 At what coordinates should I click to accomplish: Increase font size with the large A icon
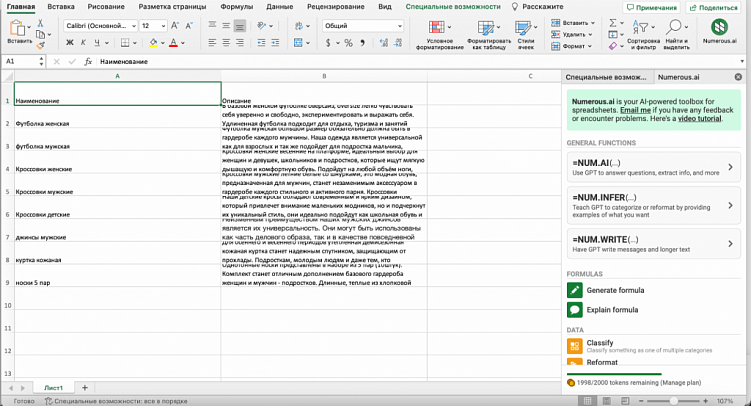pyautogui.click(x=175, y=26)
